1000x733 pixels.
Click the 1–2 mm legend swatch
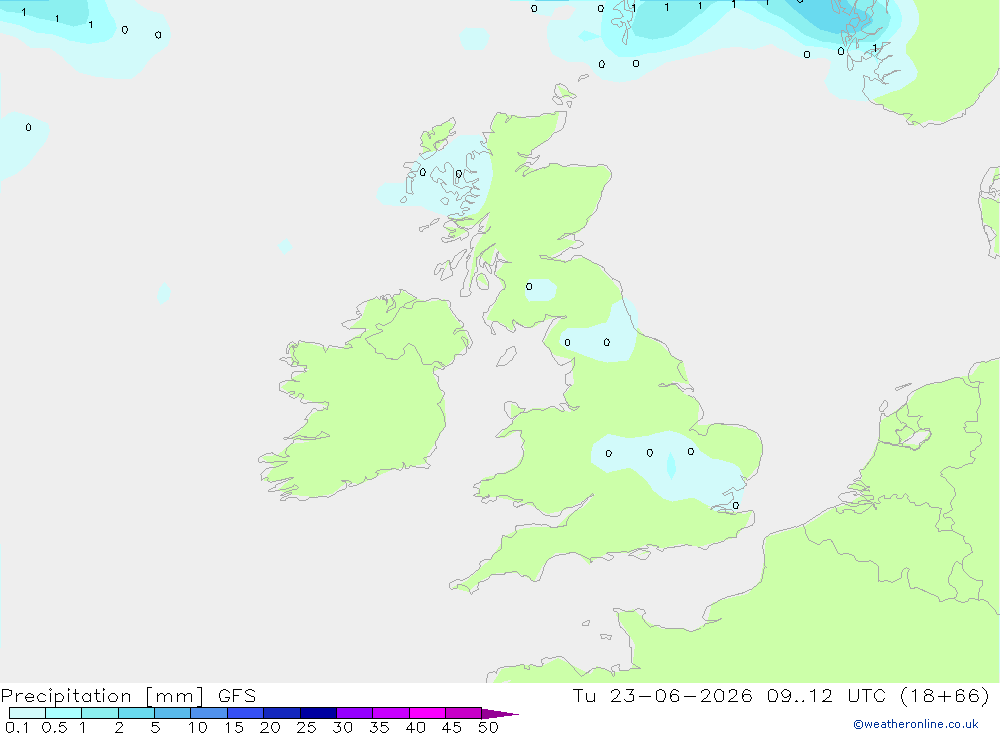click(x=100, y=713)
